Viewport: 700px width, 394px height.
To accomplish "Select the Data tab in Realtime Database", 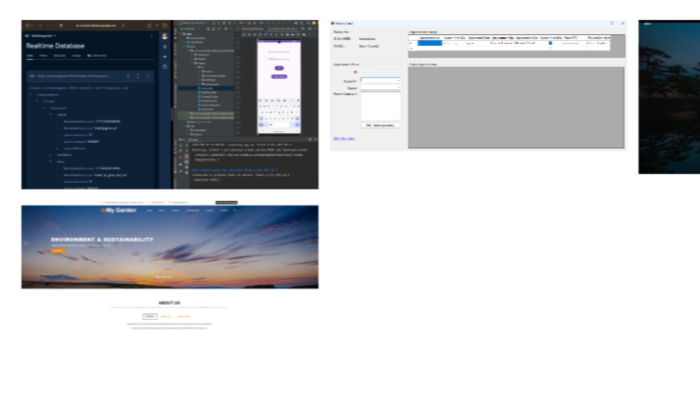I will [x=29, y=56].
